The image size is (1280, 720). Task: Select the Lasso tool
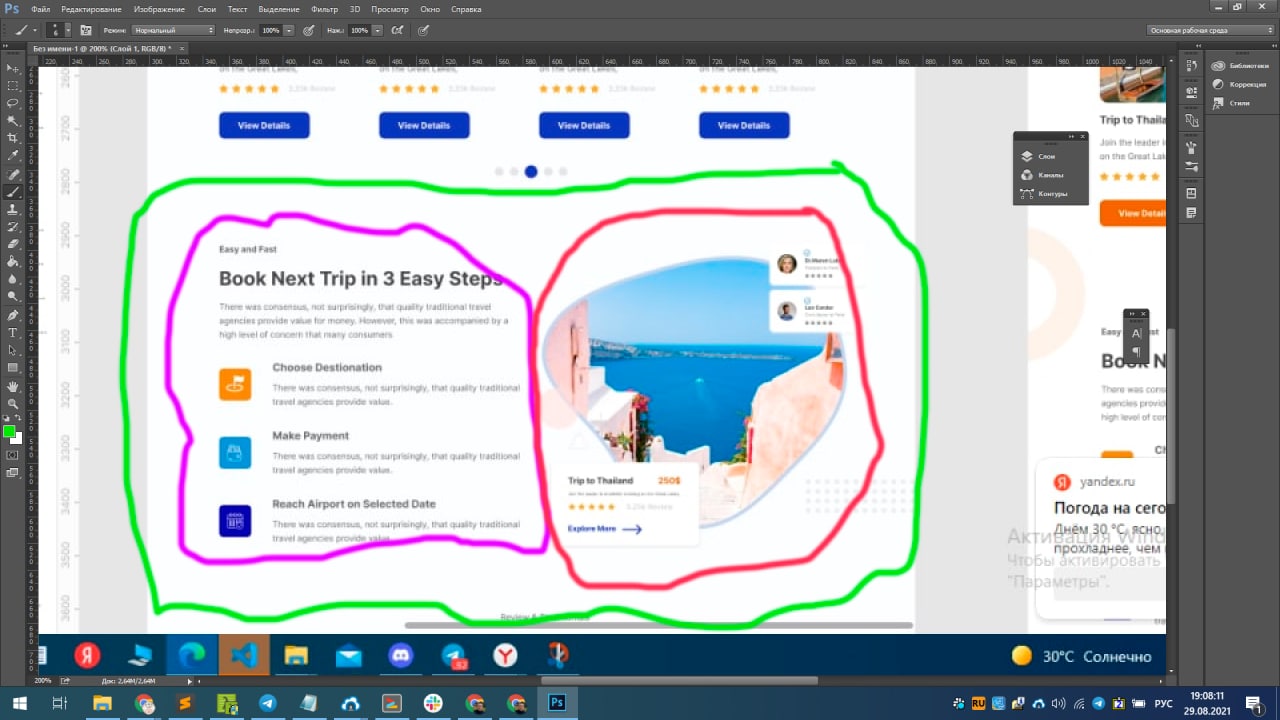tap(13, 103)
